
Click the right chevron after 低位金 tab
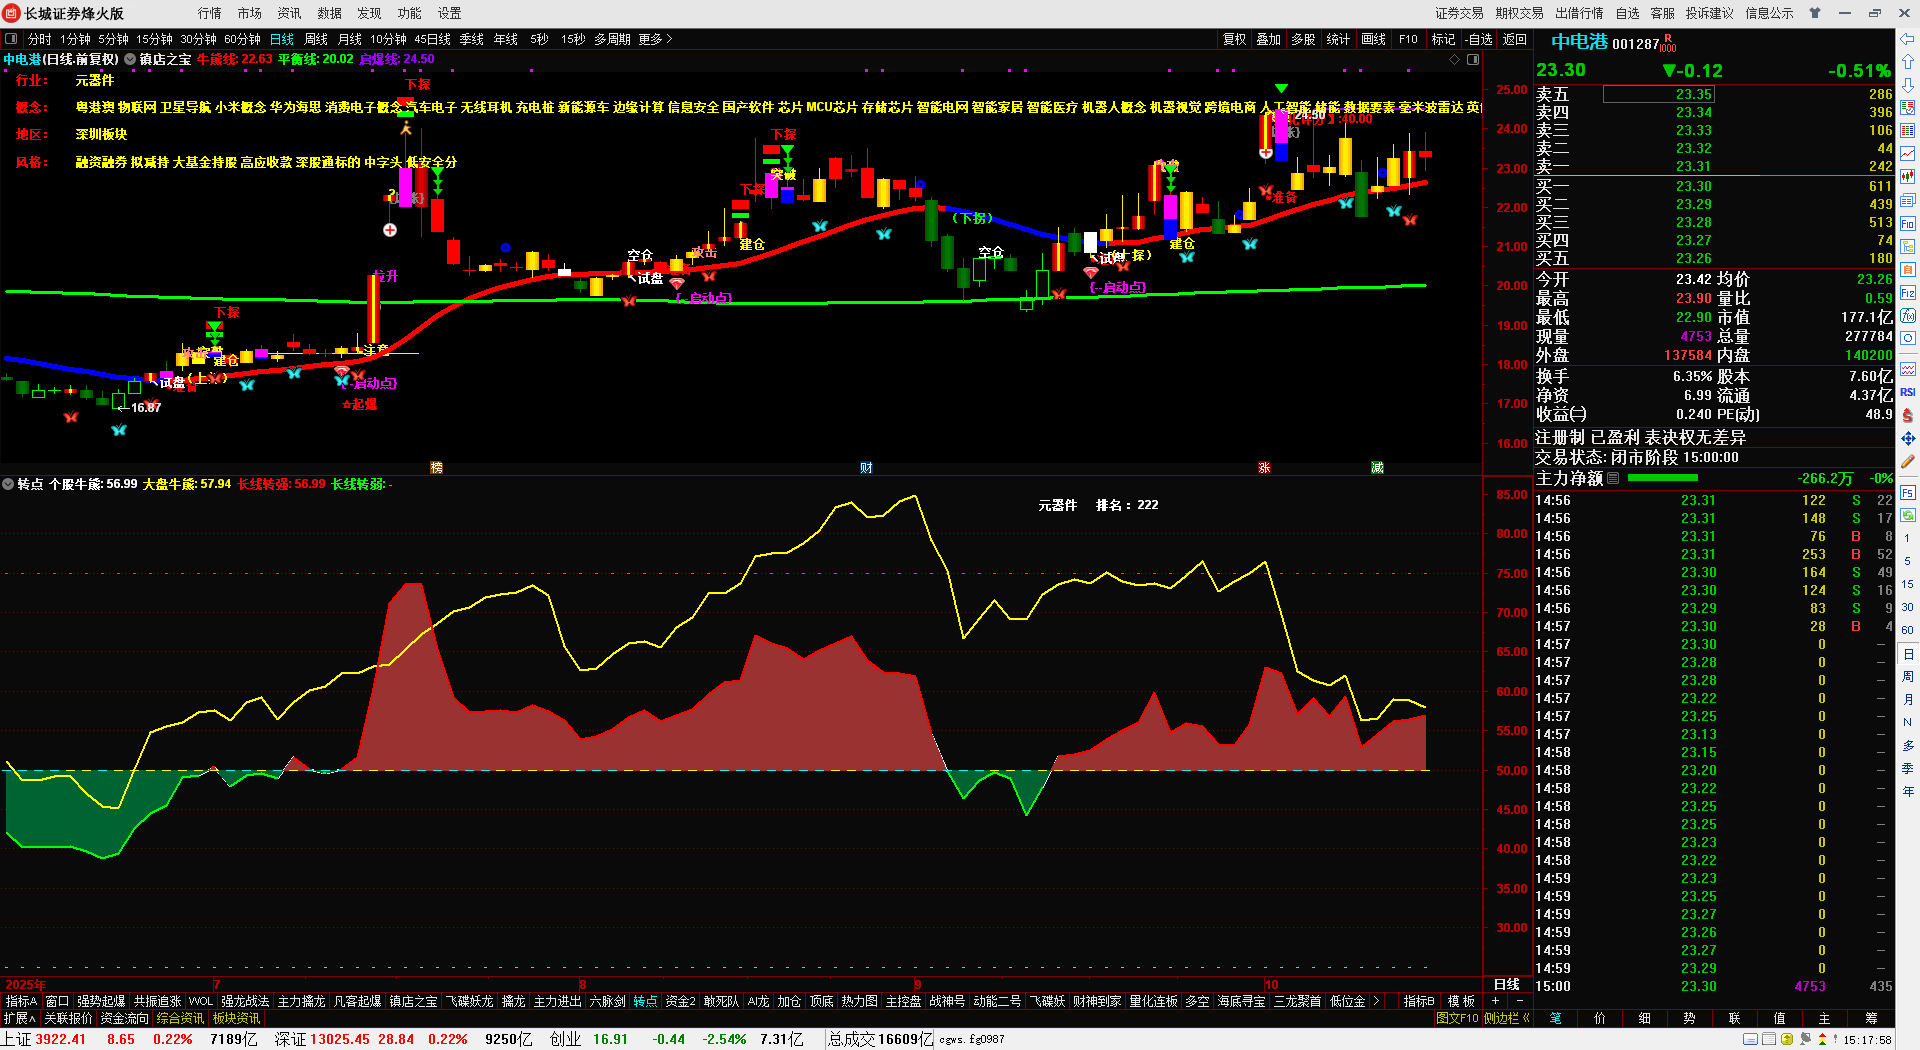point(1376,1001)
